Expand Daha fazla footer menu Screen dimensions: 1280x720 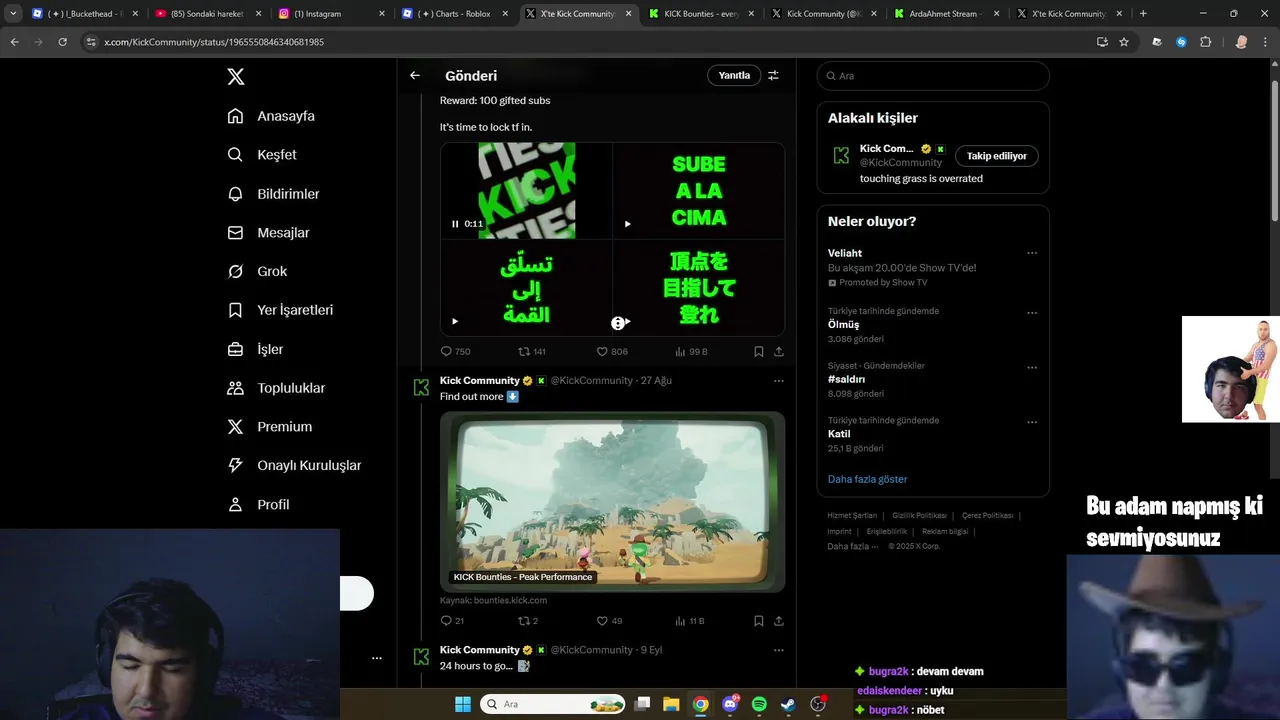(852, 547)
